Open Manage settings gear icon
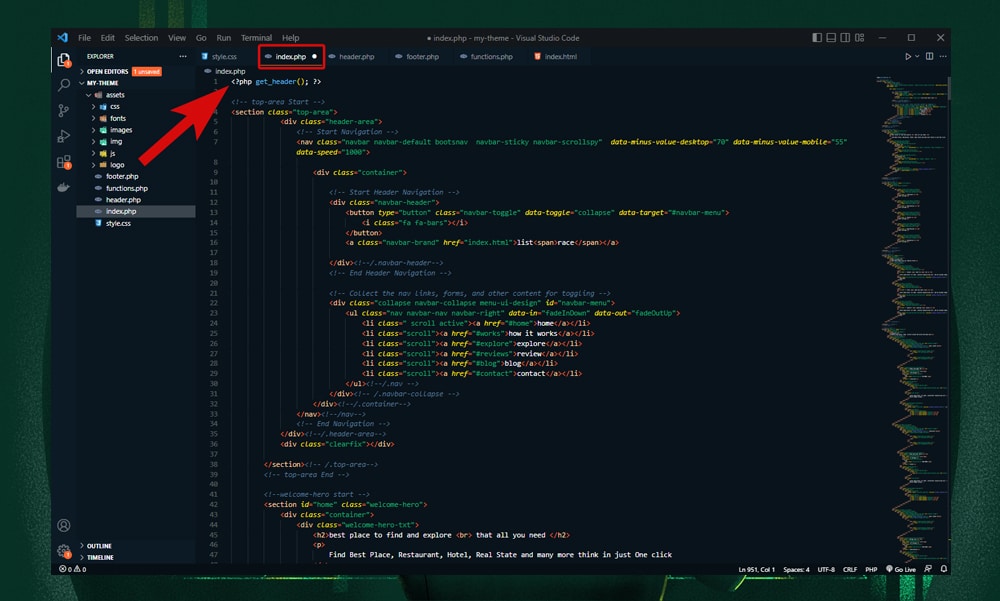1000x601 pixels. click(63, 551)
